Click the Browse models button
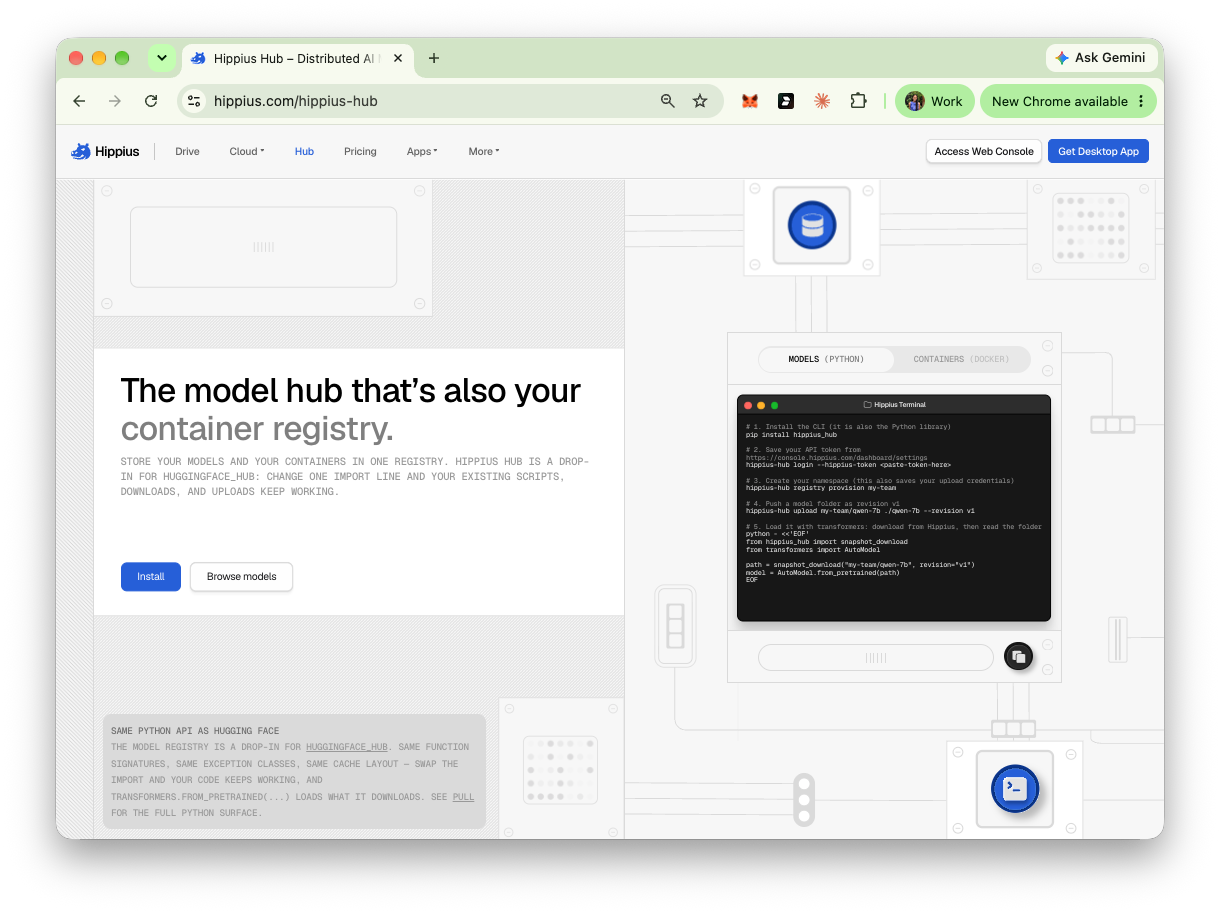1220x913 pixels. pos(241,577)
